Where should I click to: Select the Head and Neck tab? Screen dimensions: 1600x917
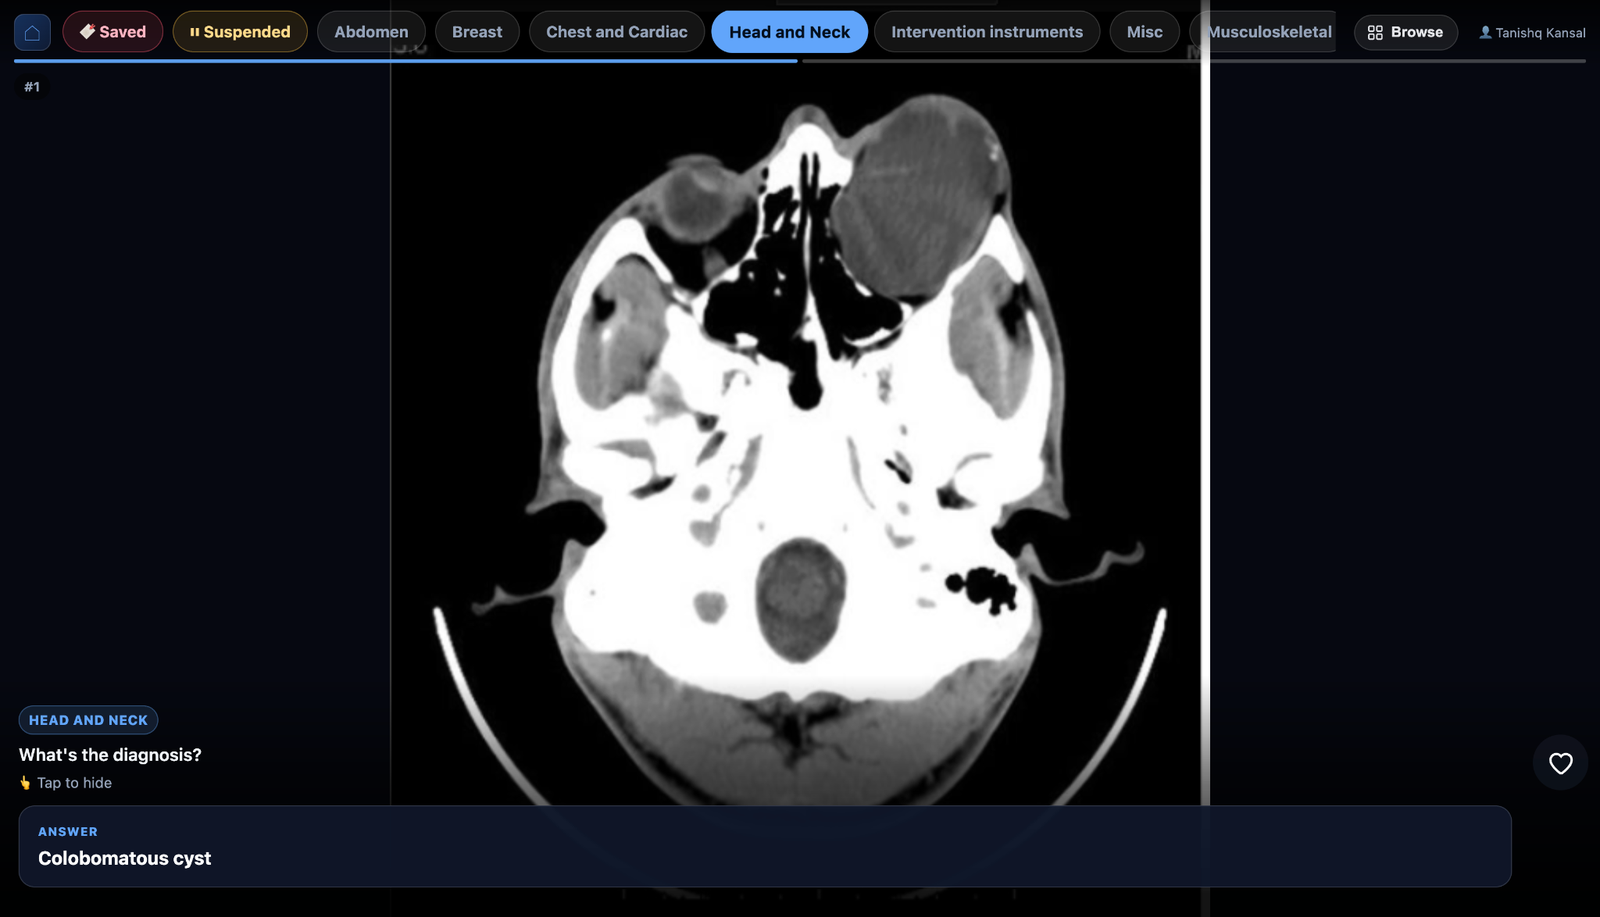(x=789, y=32)
